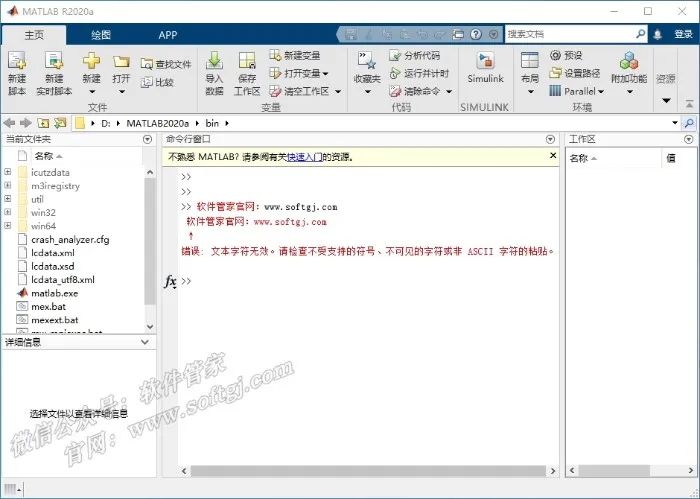Image resolution: width=700 pixels, height=499 pixels.
Task: Click New Script (新建脚本) icon
Action: click(17, 61)
